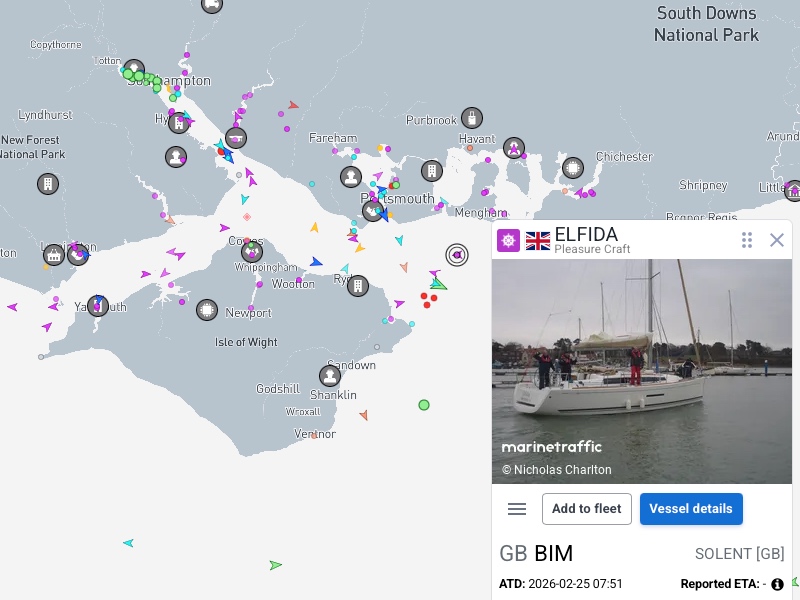This screenshot has height=600, width=800.
Task: Click the purple pleasure craft wheel icon
Action: pyautogui.click(x=508, y=241)
